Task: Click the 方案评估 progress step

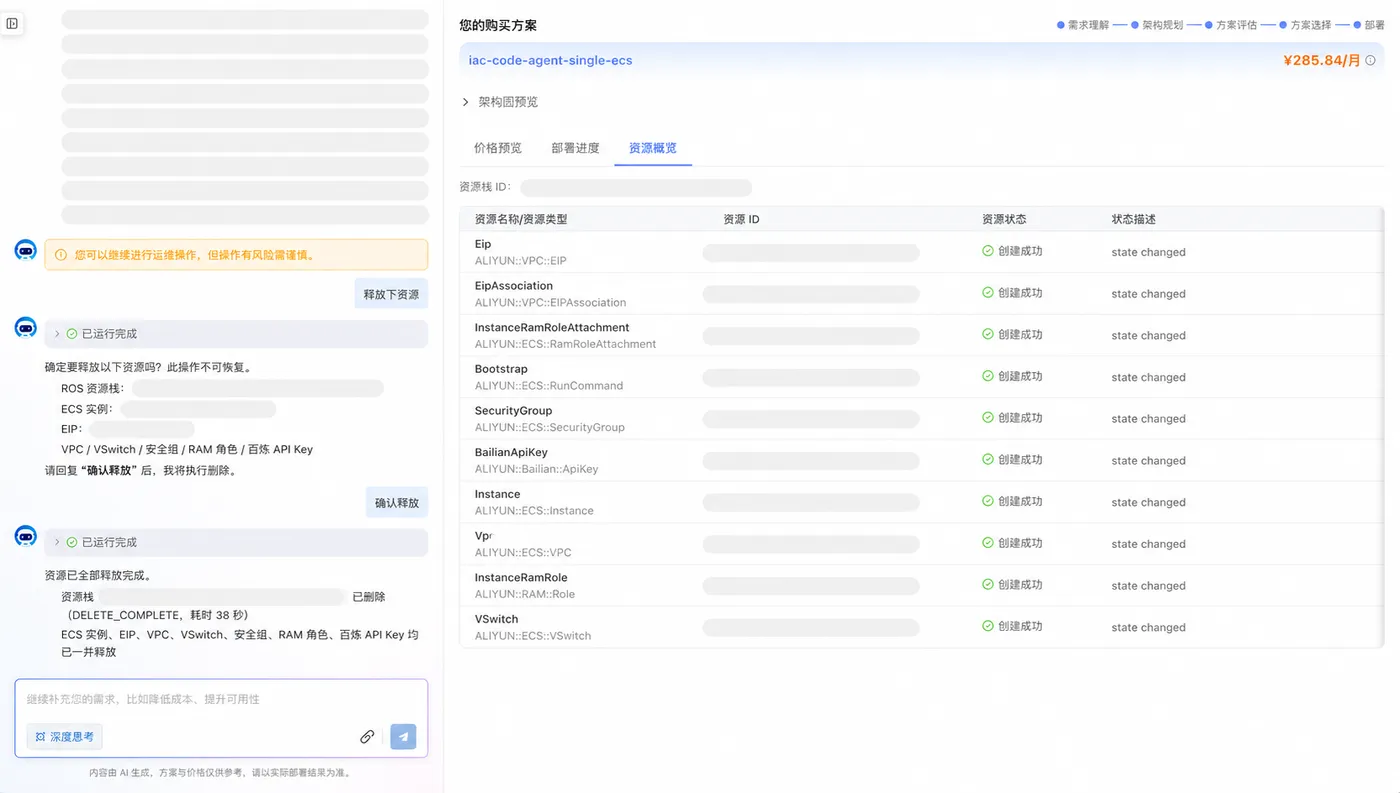Action: 1231,25
